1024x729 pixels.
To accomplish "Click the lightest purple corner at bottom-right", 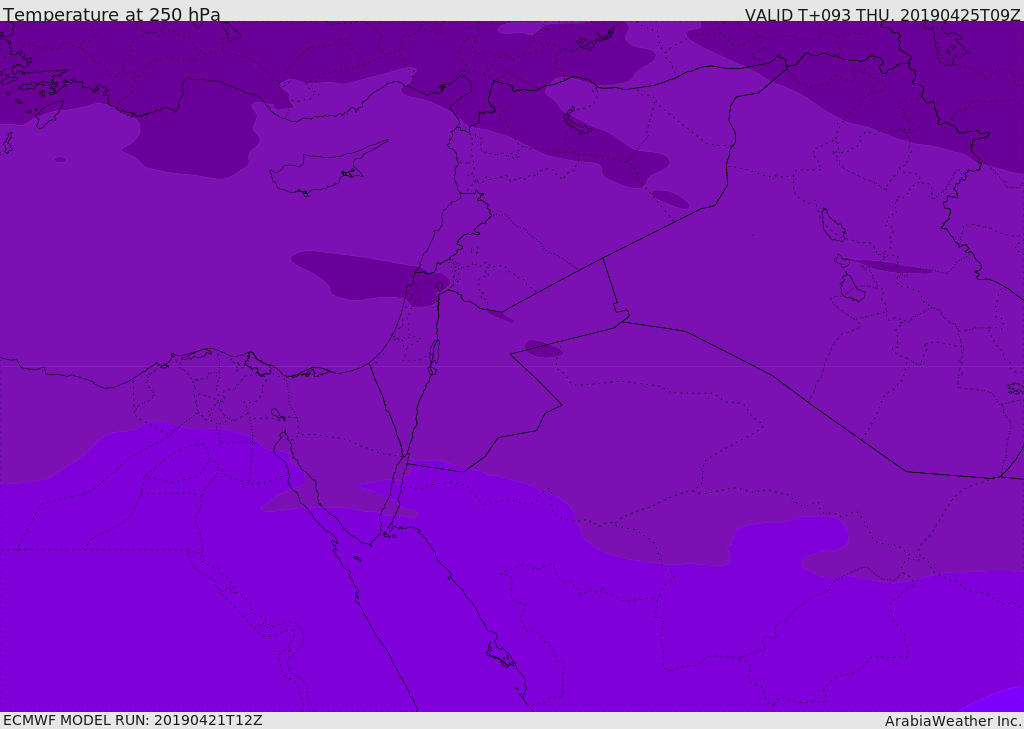I will coord(1000,700).
